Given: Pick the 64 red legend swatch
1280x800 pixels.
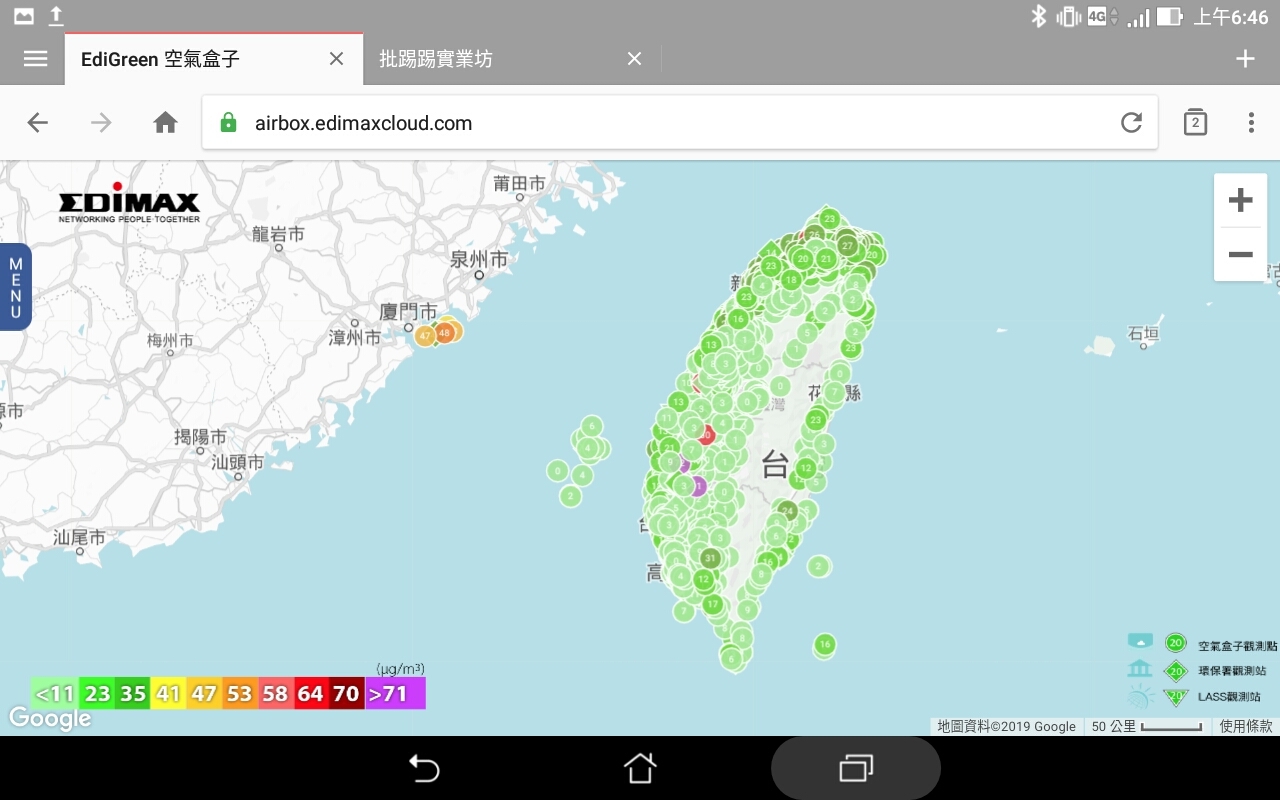Looking at the screenshot, I should pyautogui.click(x=311, y=693).
